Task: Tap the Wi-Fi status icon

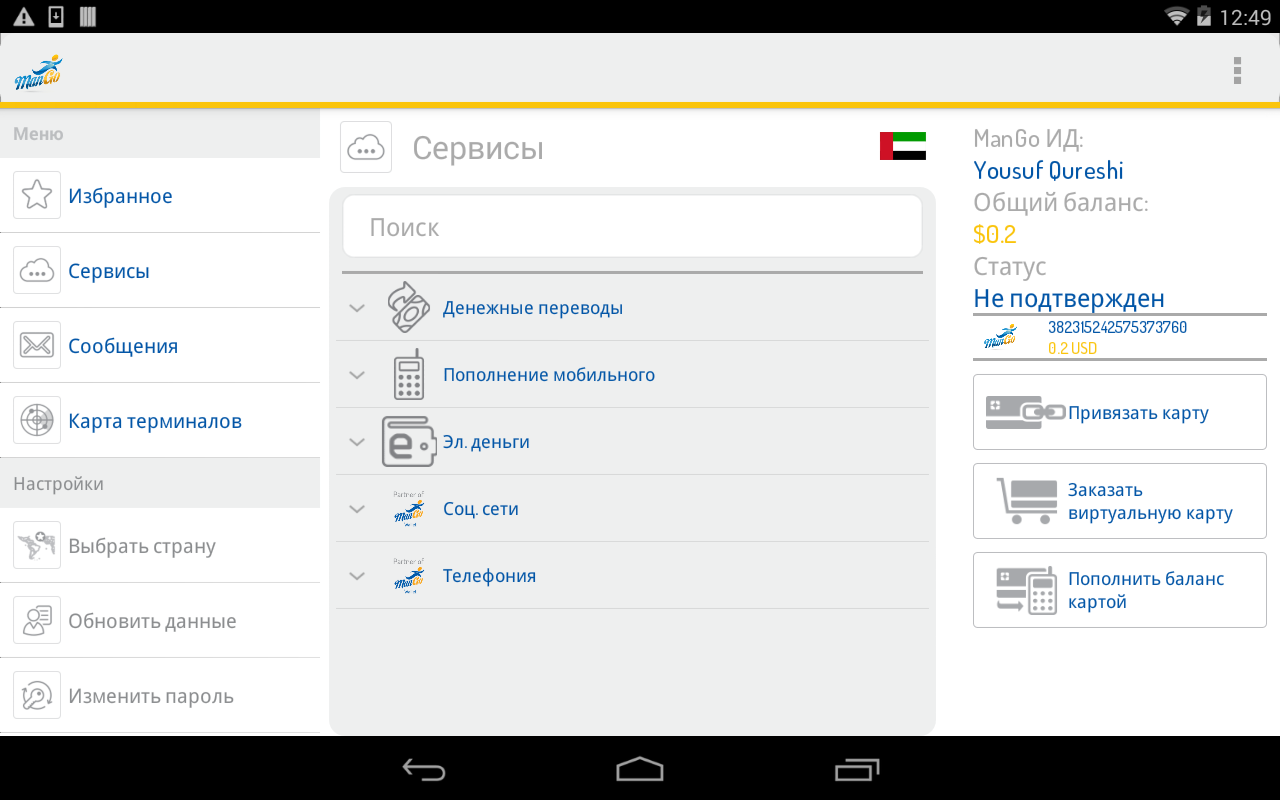Action: point(1177,16)
